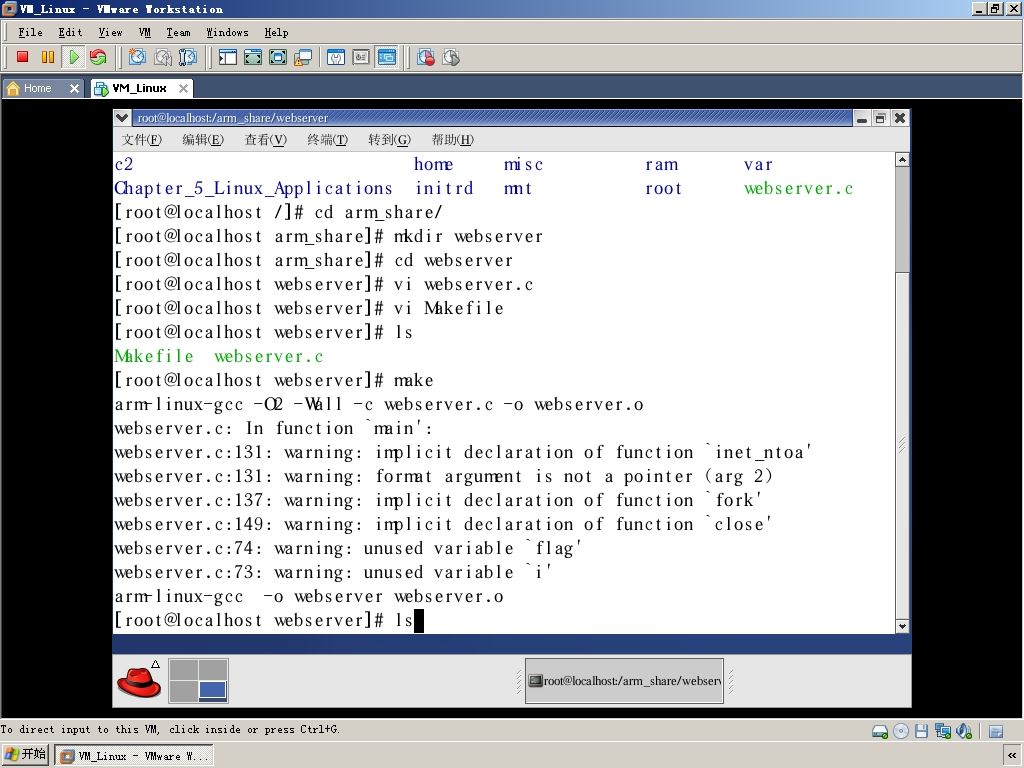1024x768 pixels.
Task: Open the terminal 编辑(E) menu
Action: [x=203, y=140]
